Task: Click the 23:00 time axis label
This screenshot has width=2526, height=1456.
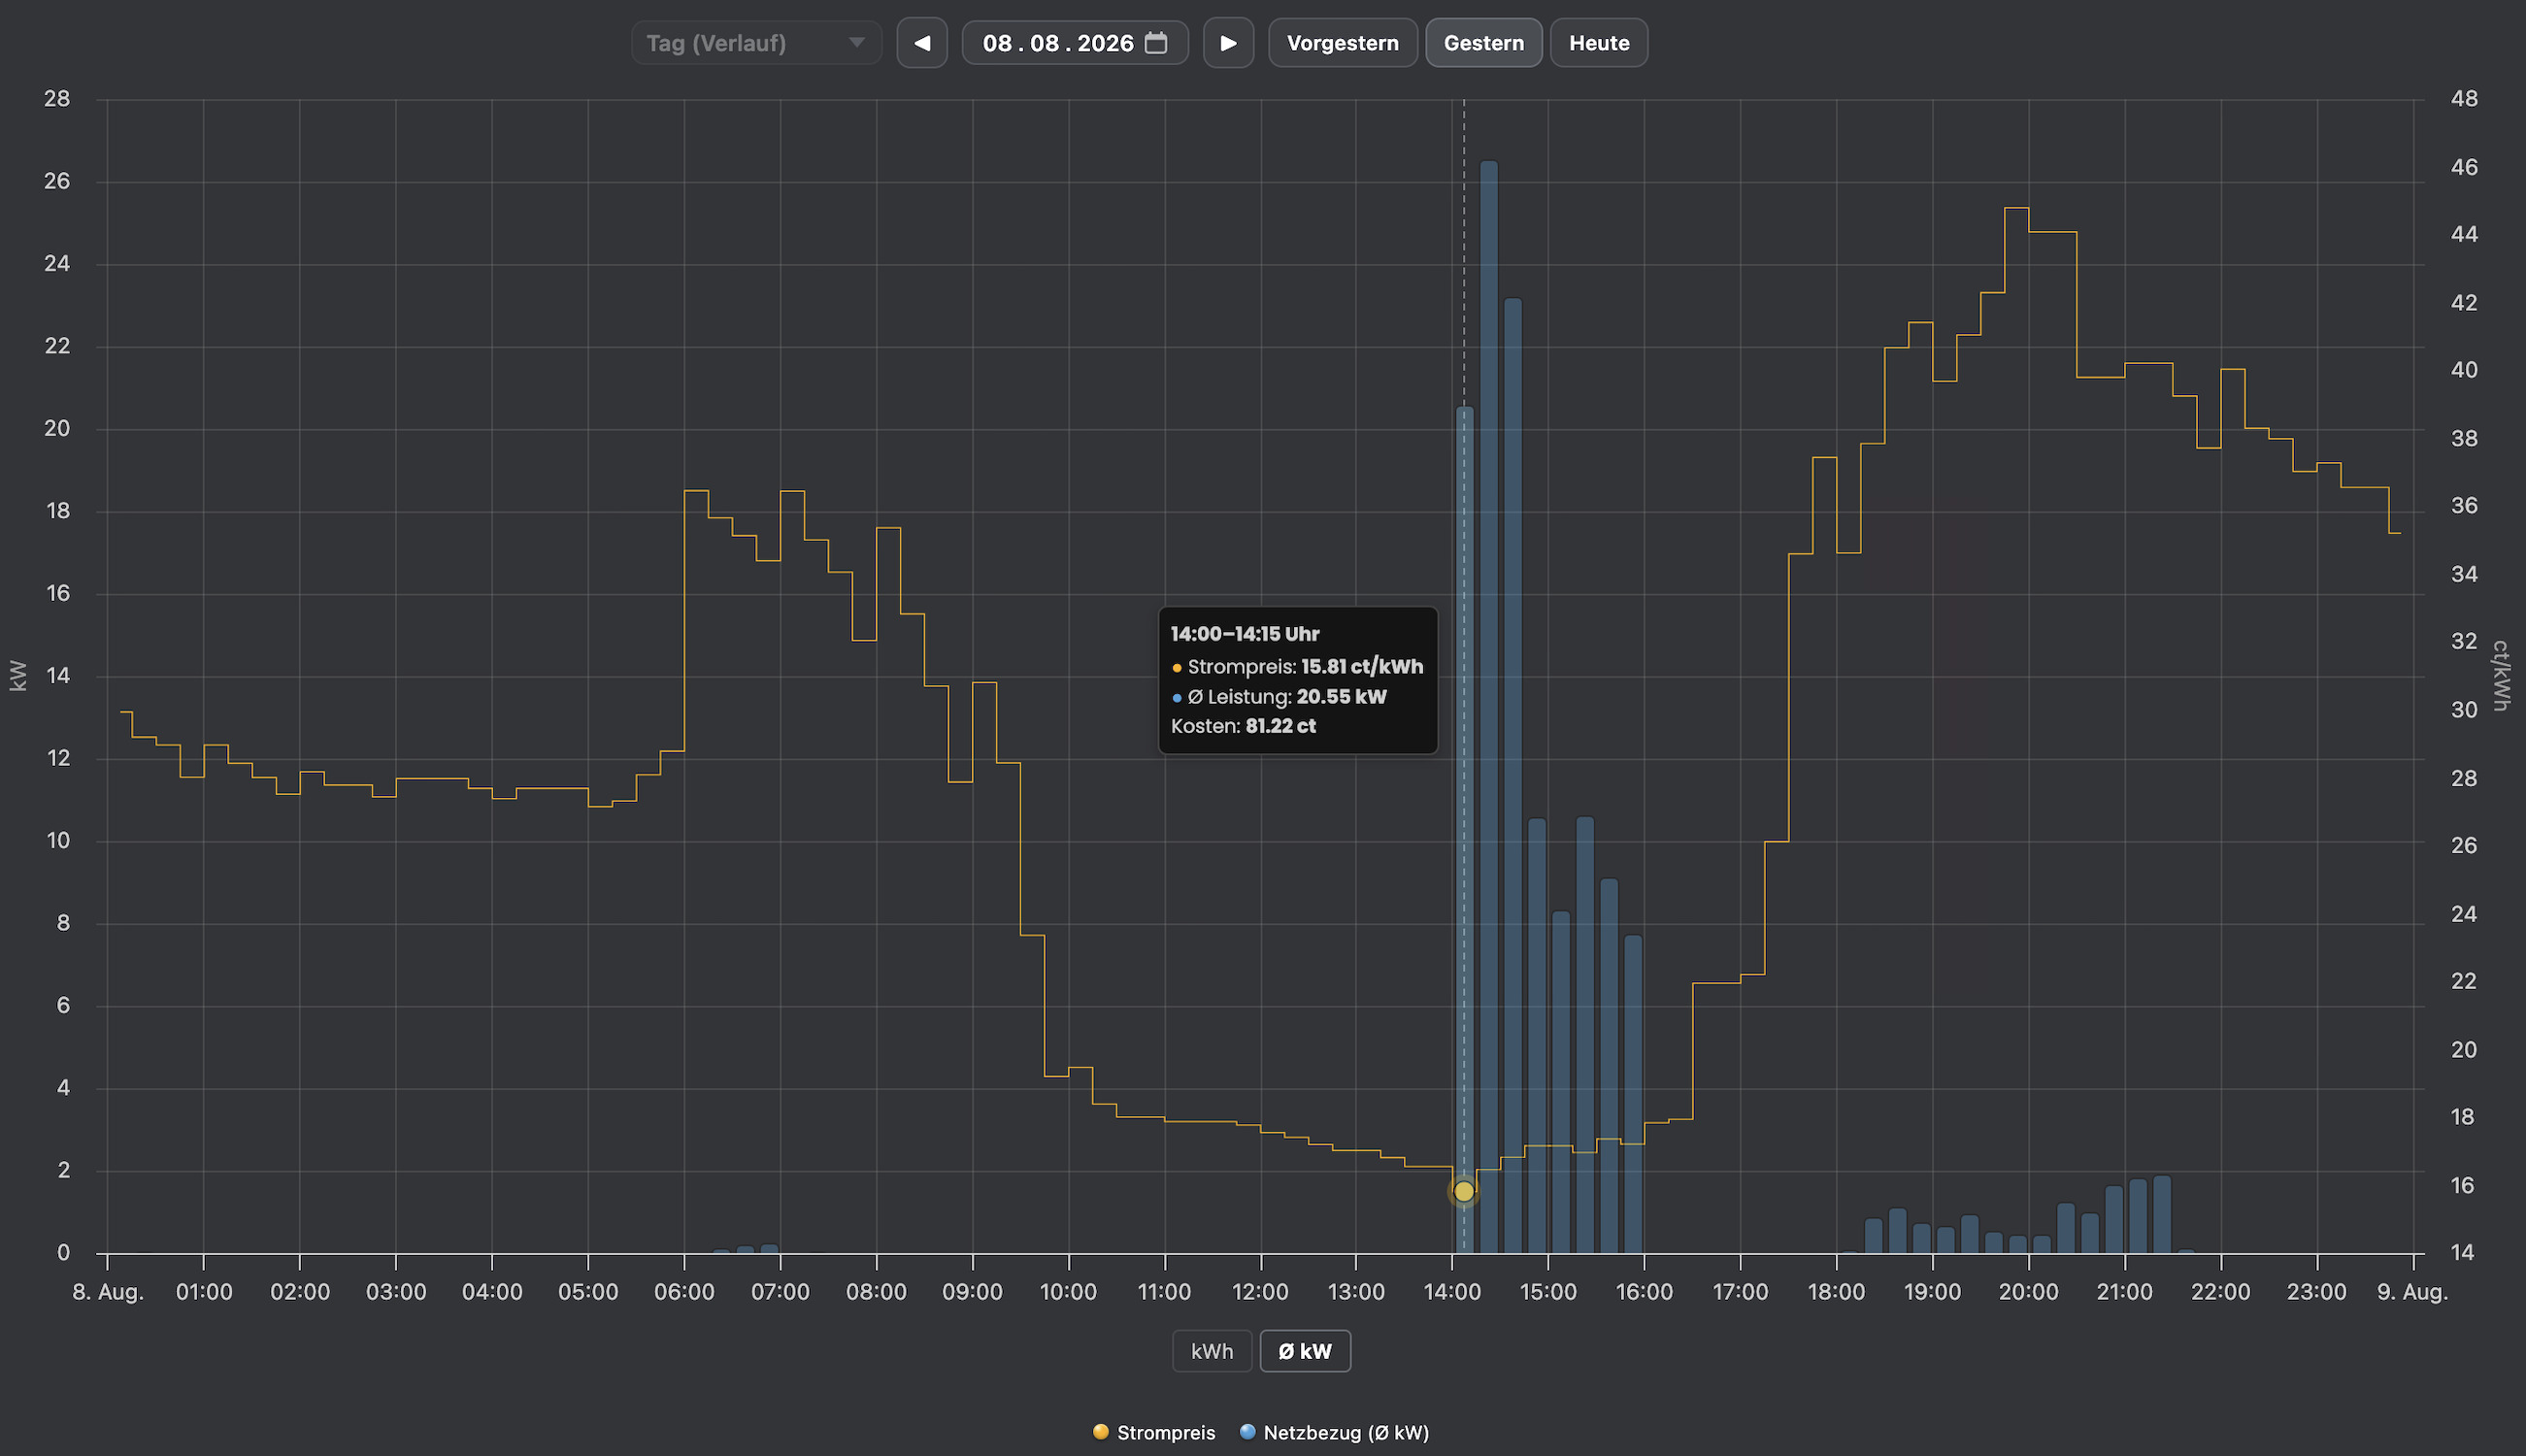Action: click(x=2316, y=1292)
